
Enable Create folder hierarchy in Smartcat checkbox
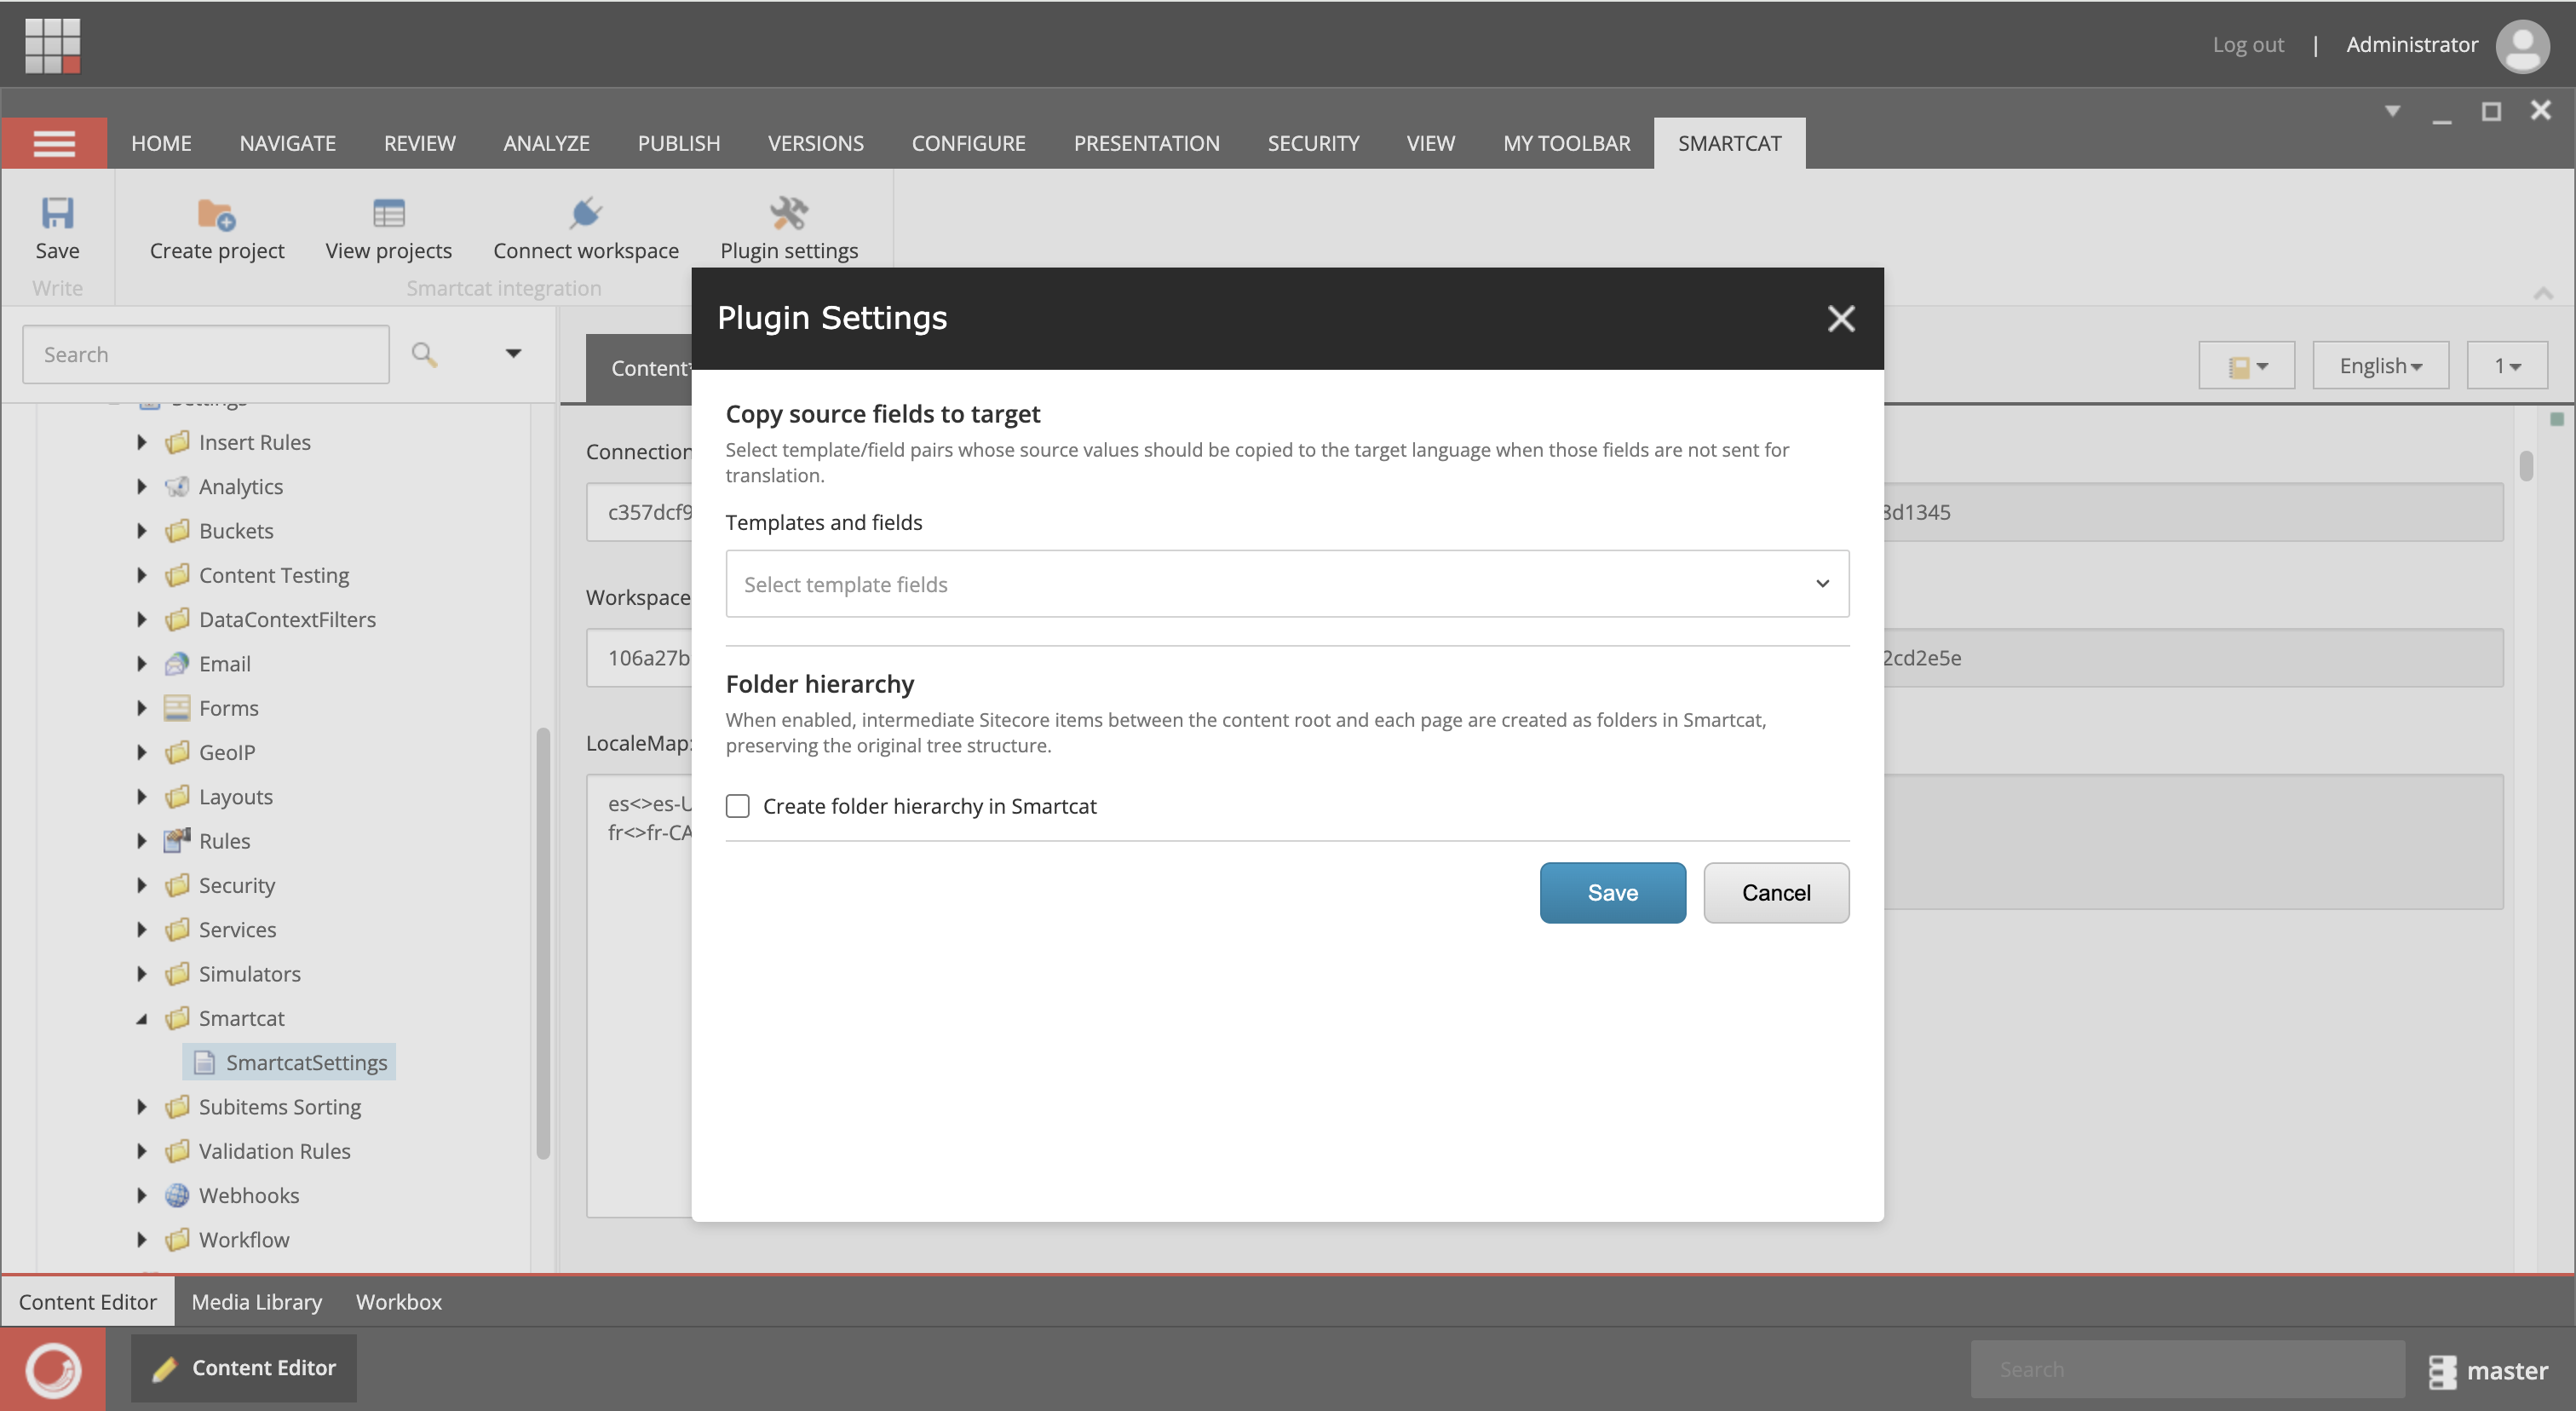[x=738, y=806]
